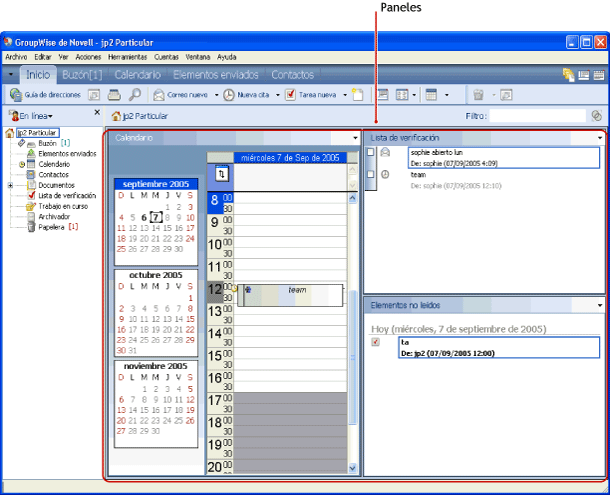
Task: Open the dropdown arrow left of Inicio tab
Action: point(11,75)
